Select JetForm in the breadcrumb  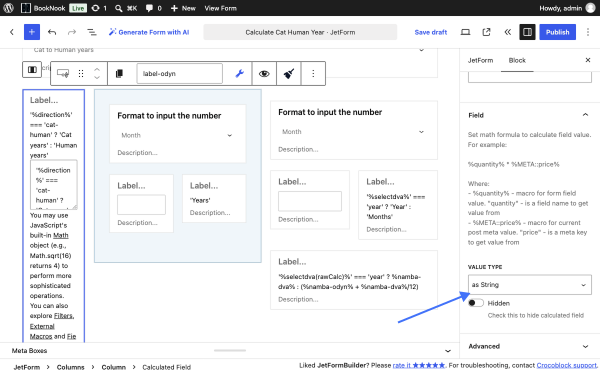point(26,367)
